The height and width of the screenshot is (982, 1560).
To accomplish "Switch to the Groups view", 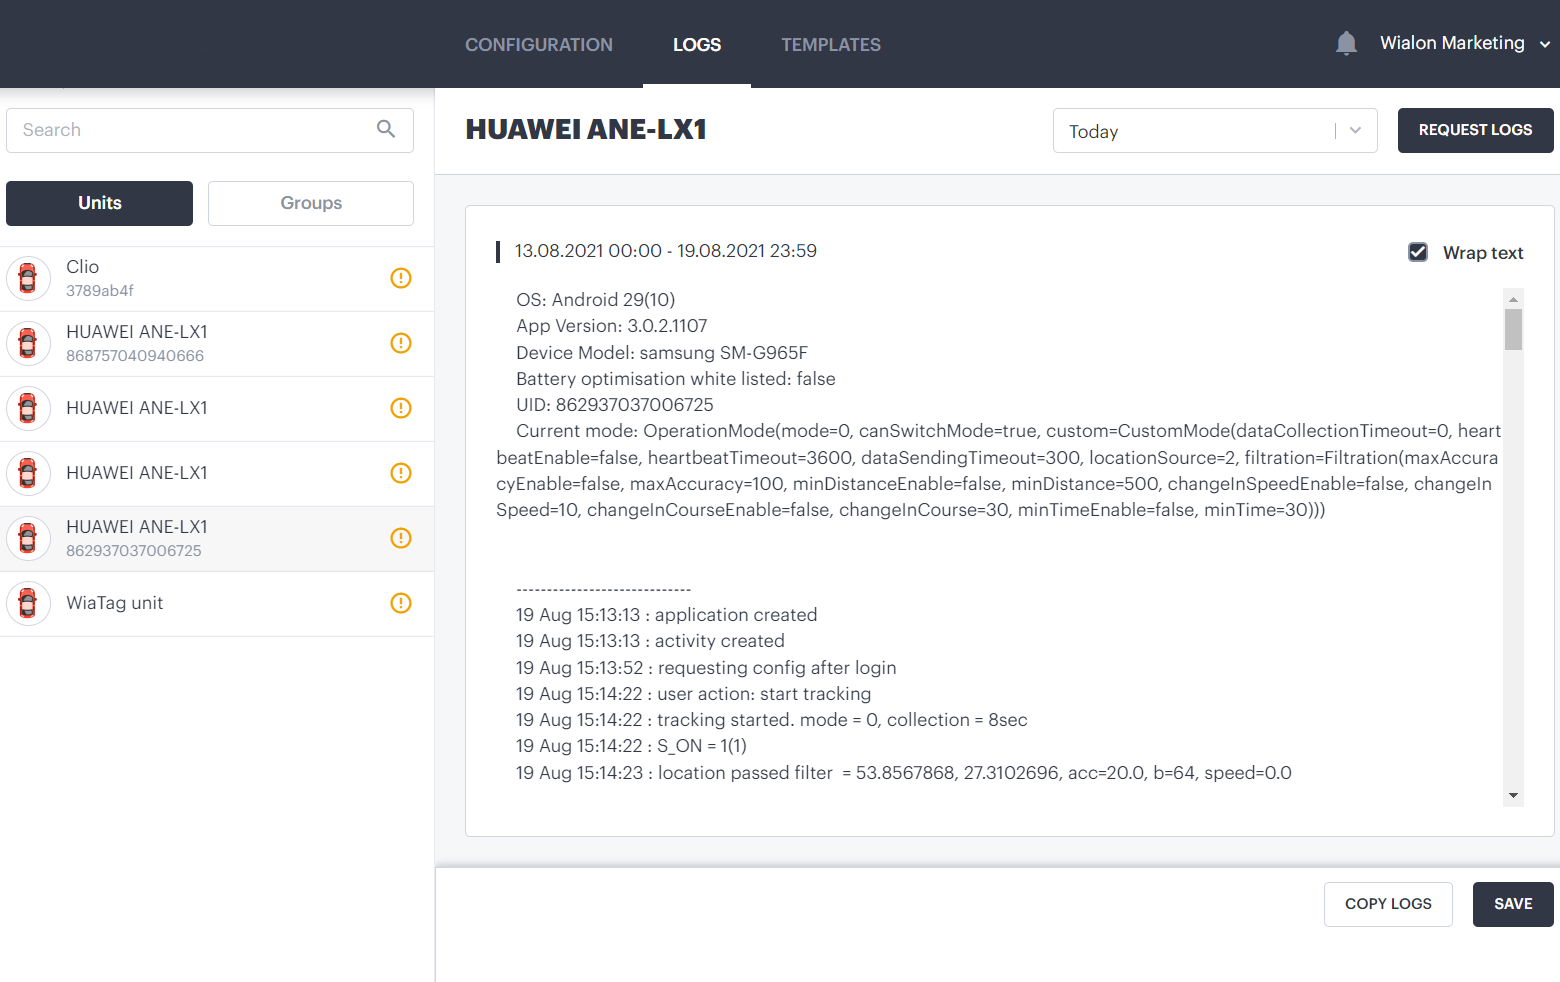I will click(310, 203).
